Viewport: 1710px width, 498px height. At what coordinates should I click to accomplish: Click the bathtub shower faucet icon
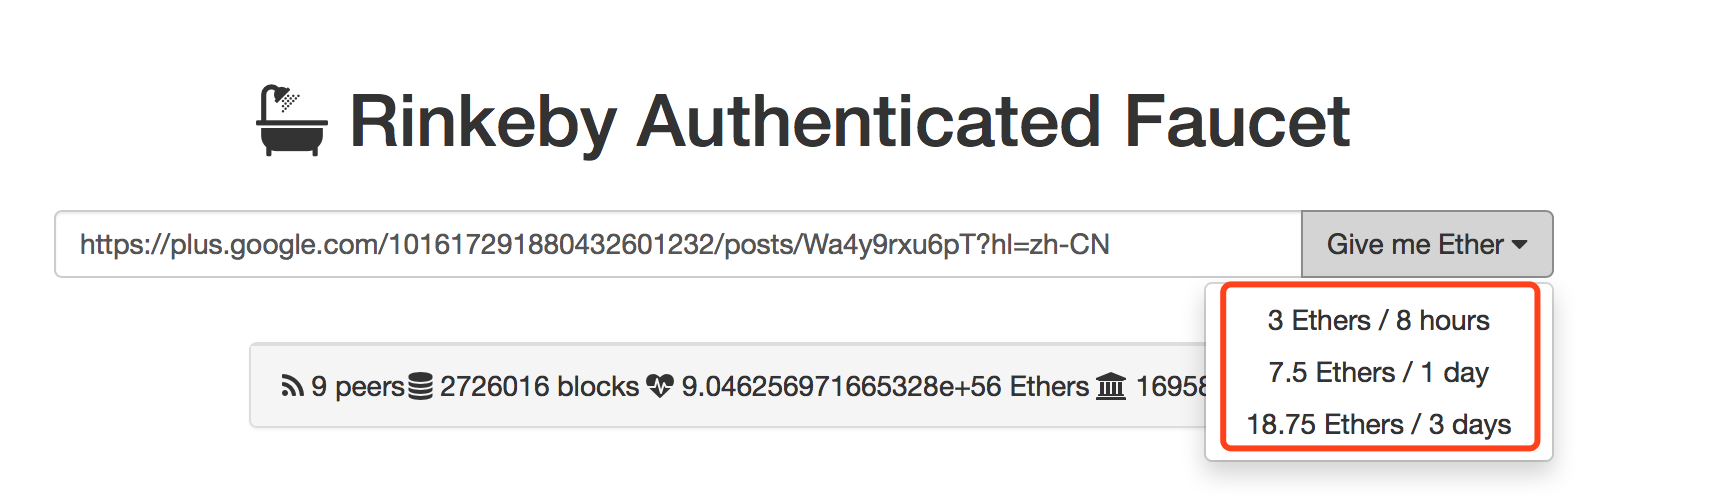coord(291,121)
